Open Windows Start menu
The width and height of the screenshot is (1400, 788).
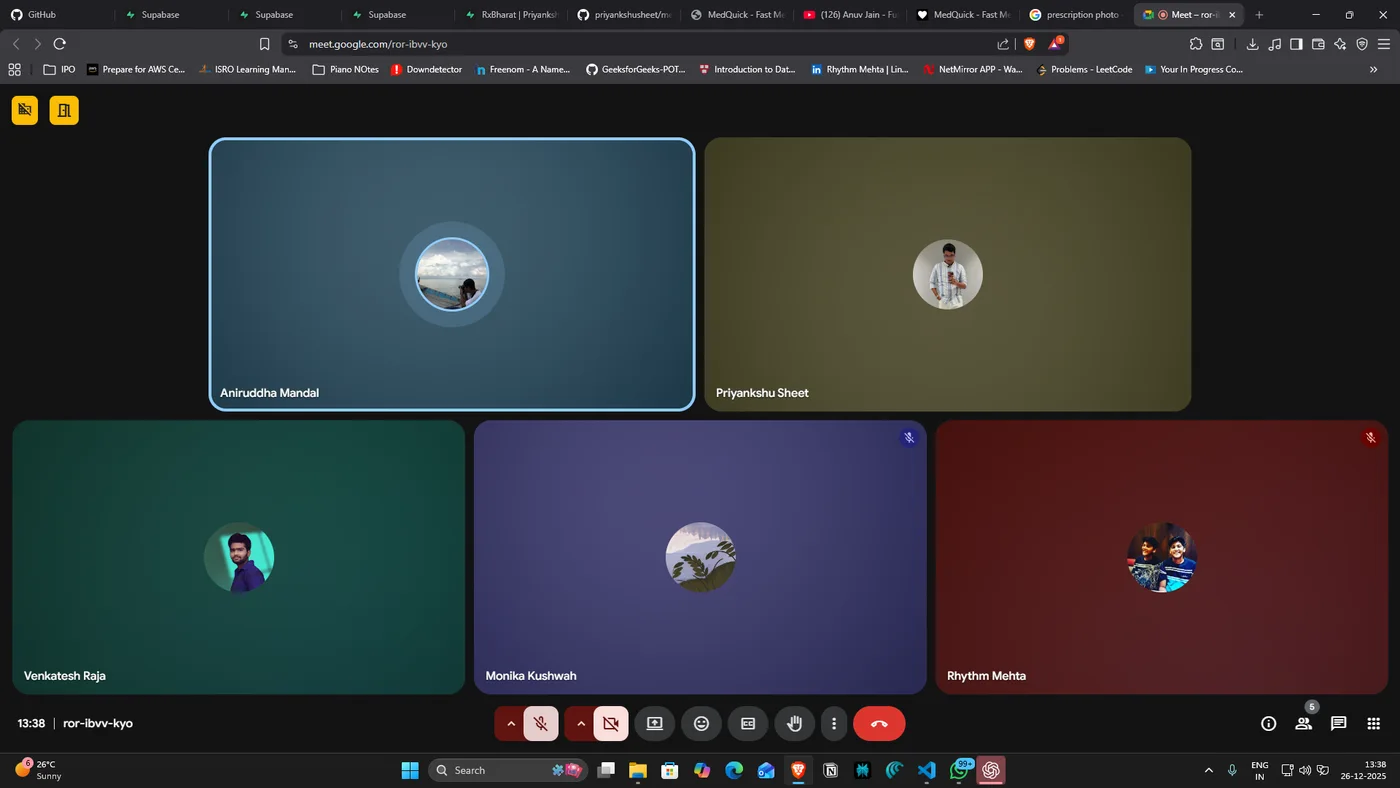[410, 770]
